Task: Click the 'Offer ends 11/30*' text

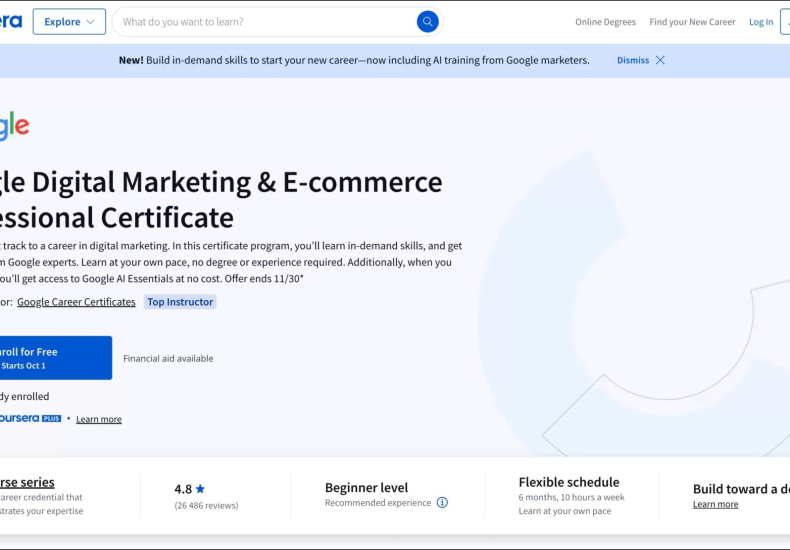Action: pos(264,279)
